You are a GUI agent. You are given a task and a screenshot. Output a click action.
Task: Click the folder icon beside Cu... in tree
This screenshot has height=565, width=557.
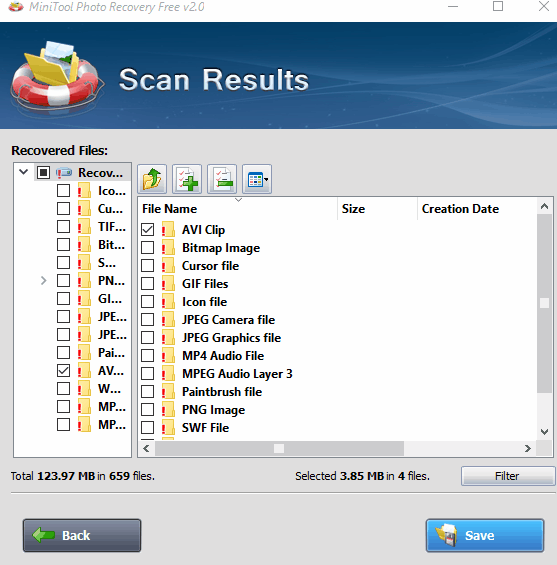tap(84, 209)
